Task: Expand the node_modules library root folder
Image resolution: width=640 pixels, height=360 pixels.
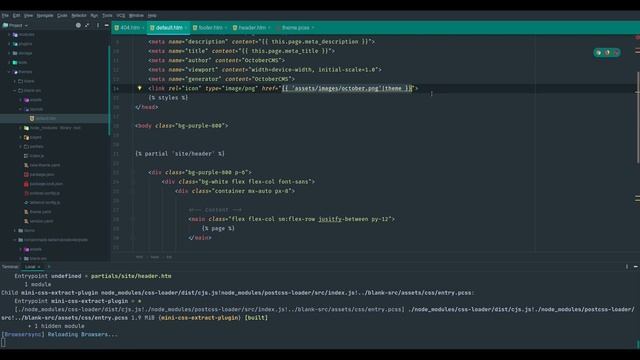Action: point(20,128)
